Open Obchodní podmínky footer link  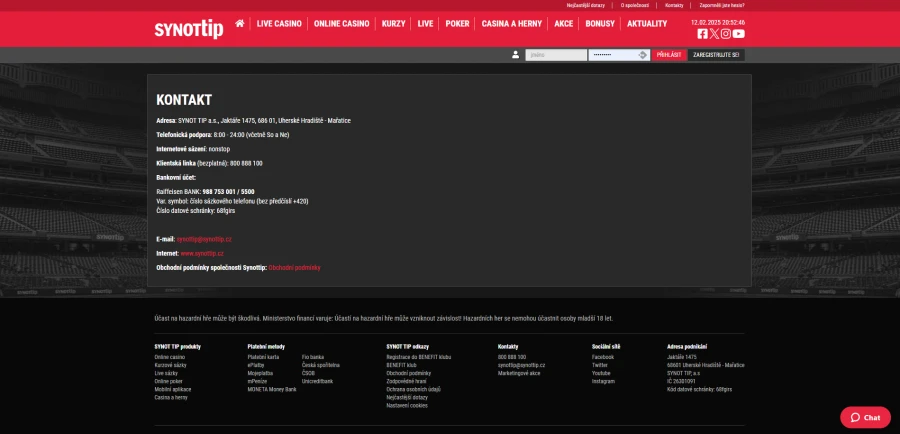coord(409,373)
